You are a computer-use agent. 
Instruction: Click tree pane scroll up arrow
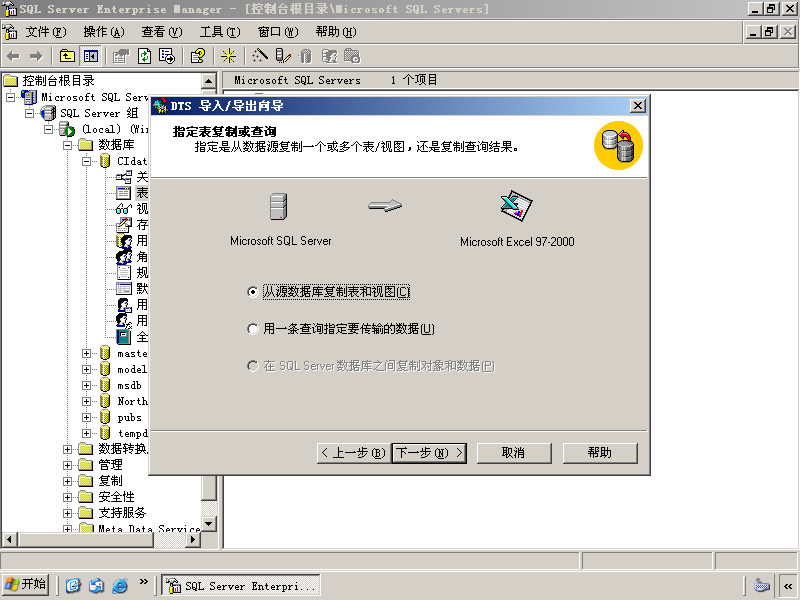point(209,81)
